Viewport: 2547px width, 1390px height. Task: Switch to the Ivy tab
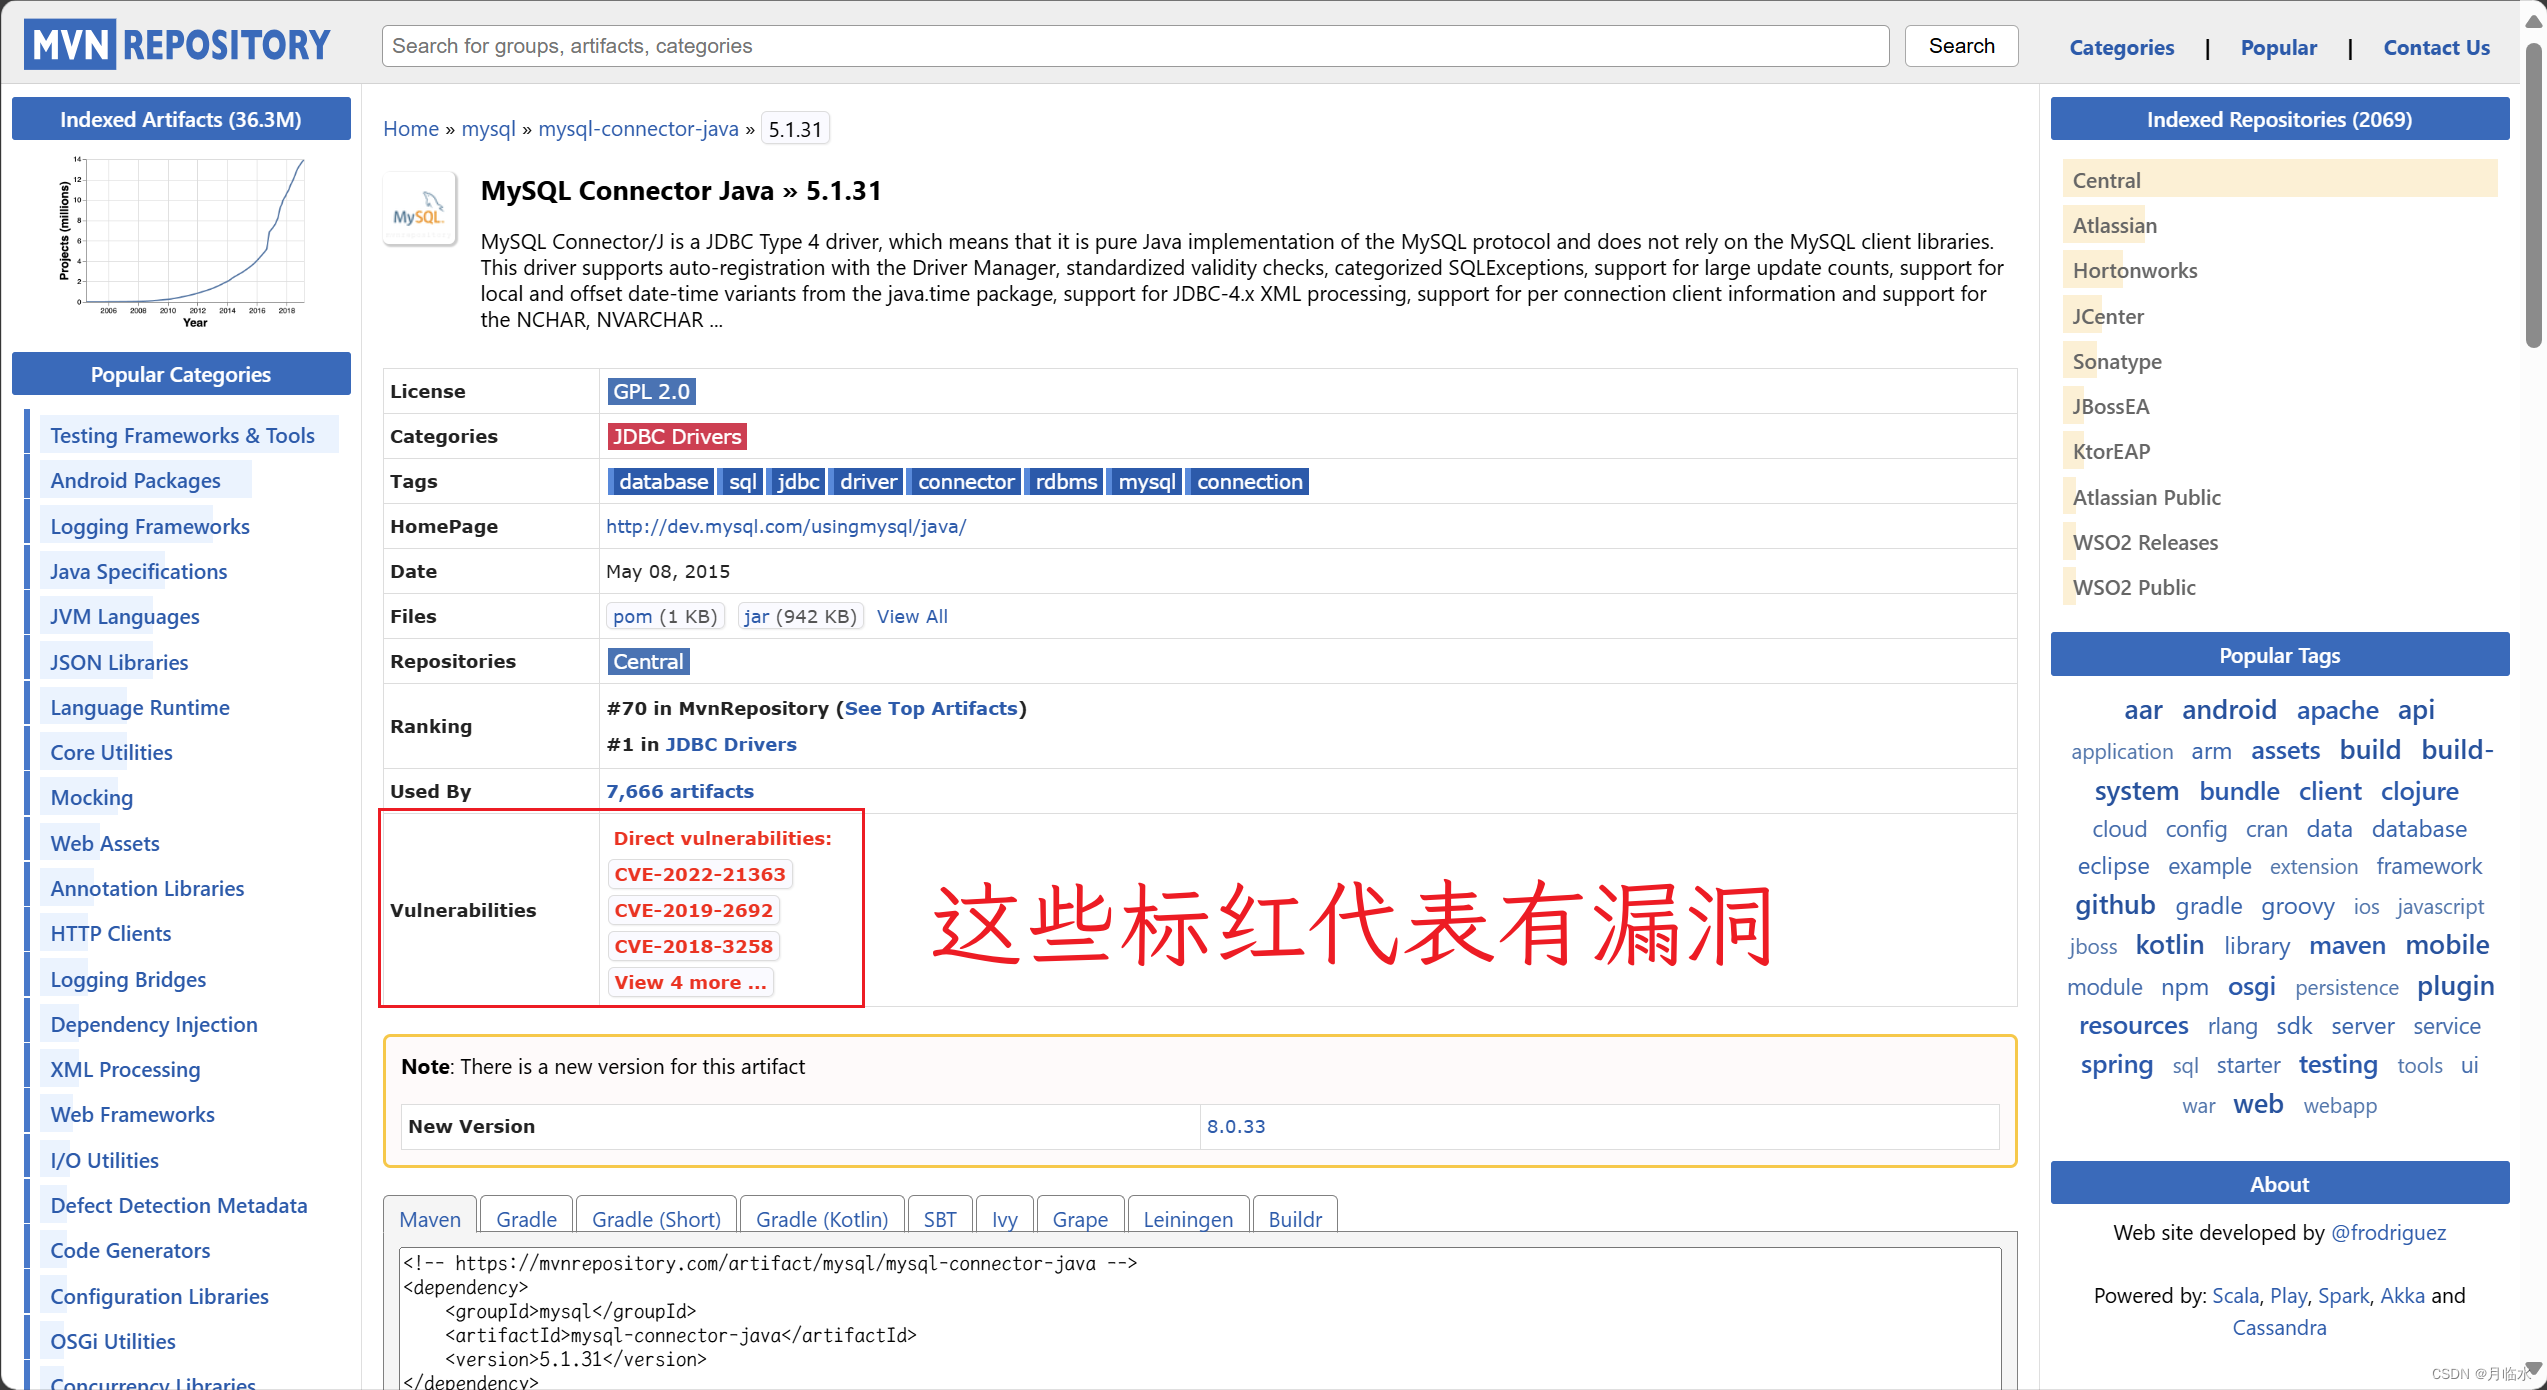1004,1219
